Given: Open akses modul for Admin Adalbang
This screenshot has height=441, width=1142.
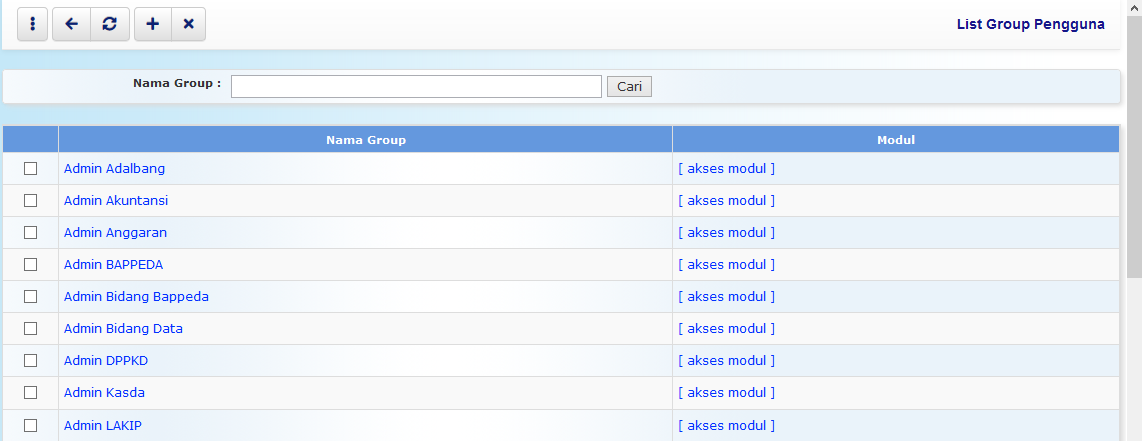Looking at the screenshot, I should tap(726, 169).
